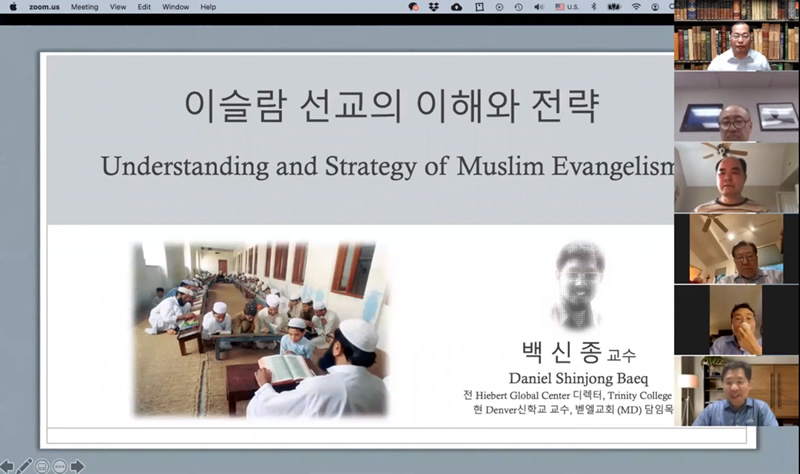Select top participant video with bookshelf background
This screenshot has width=800, height=474.
[736, 36]
